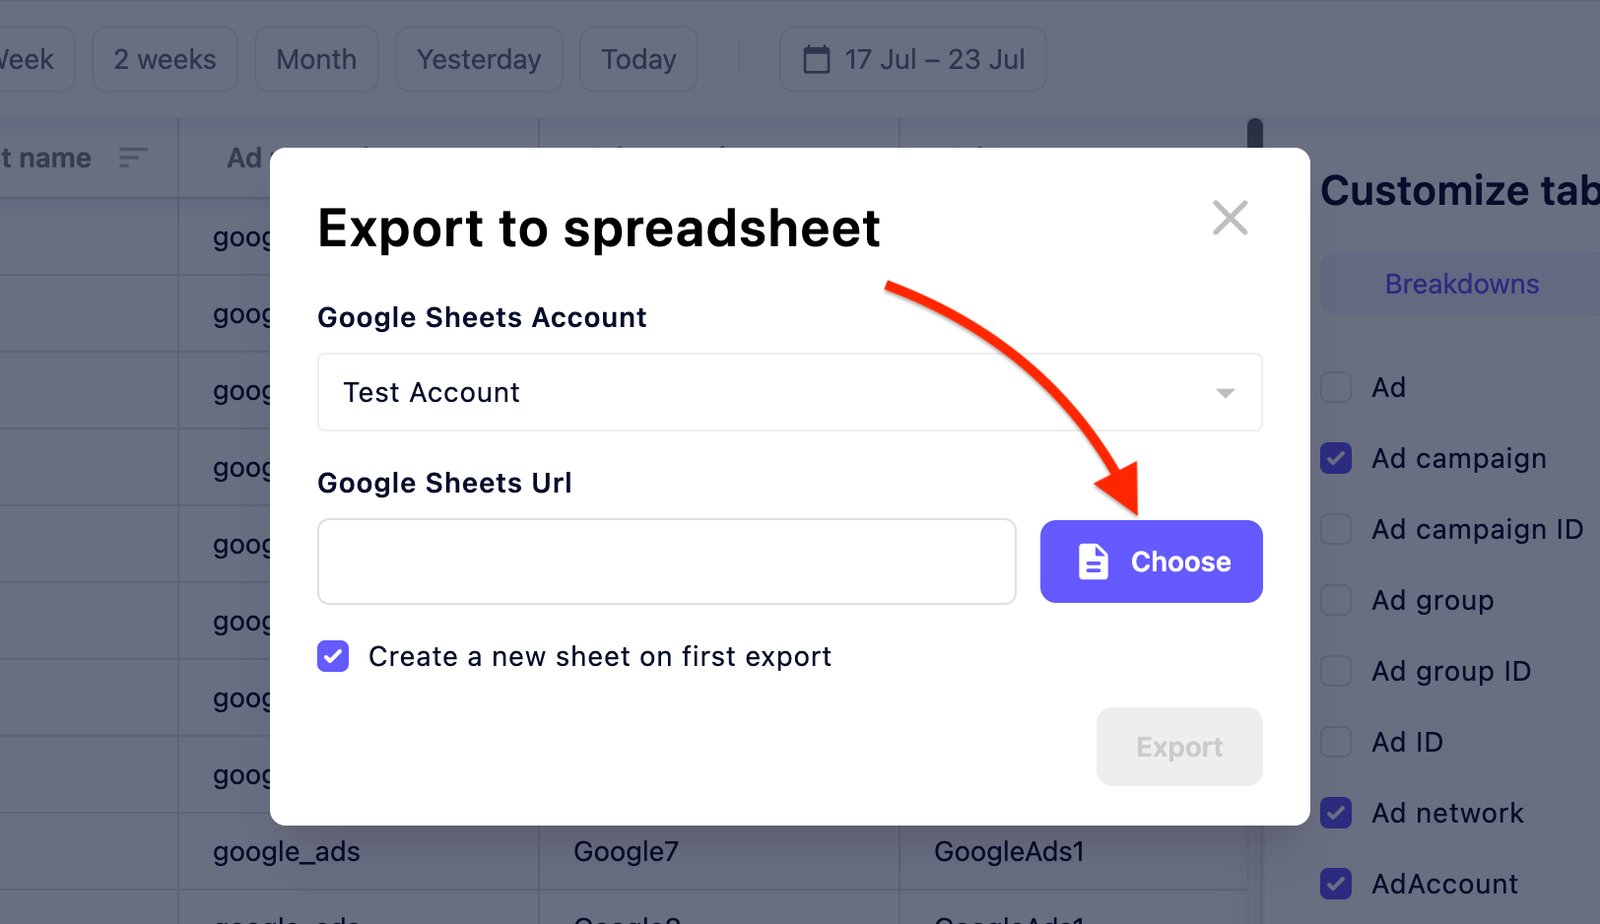
Task: Check the Ad group ID breakdown
Action: pos(1336,671)
